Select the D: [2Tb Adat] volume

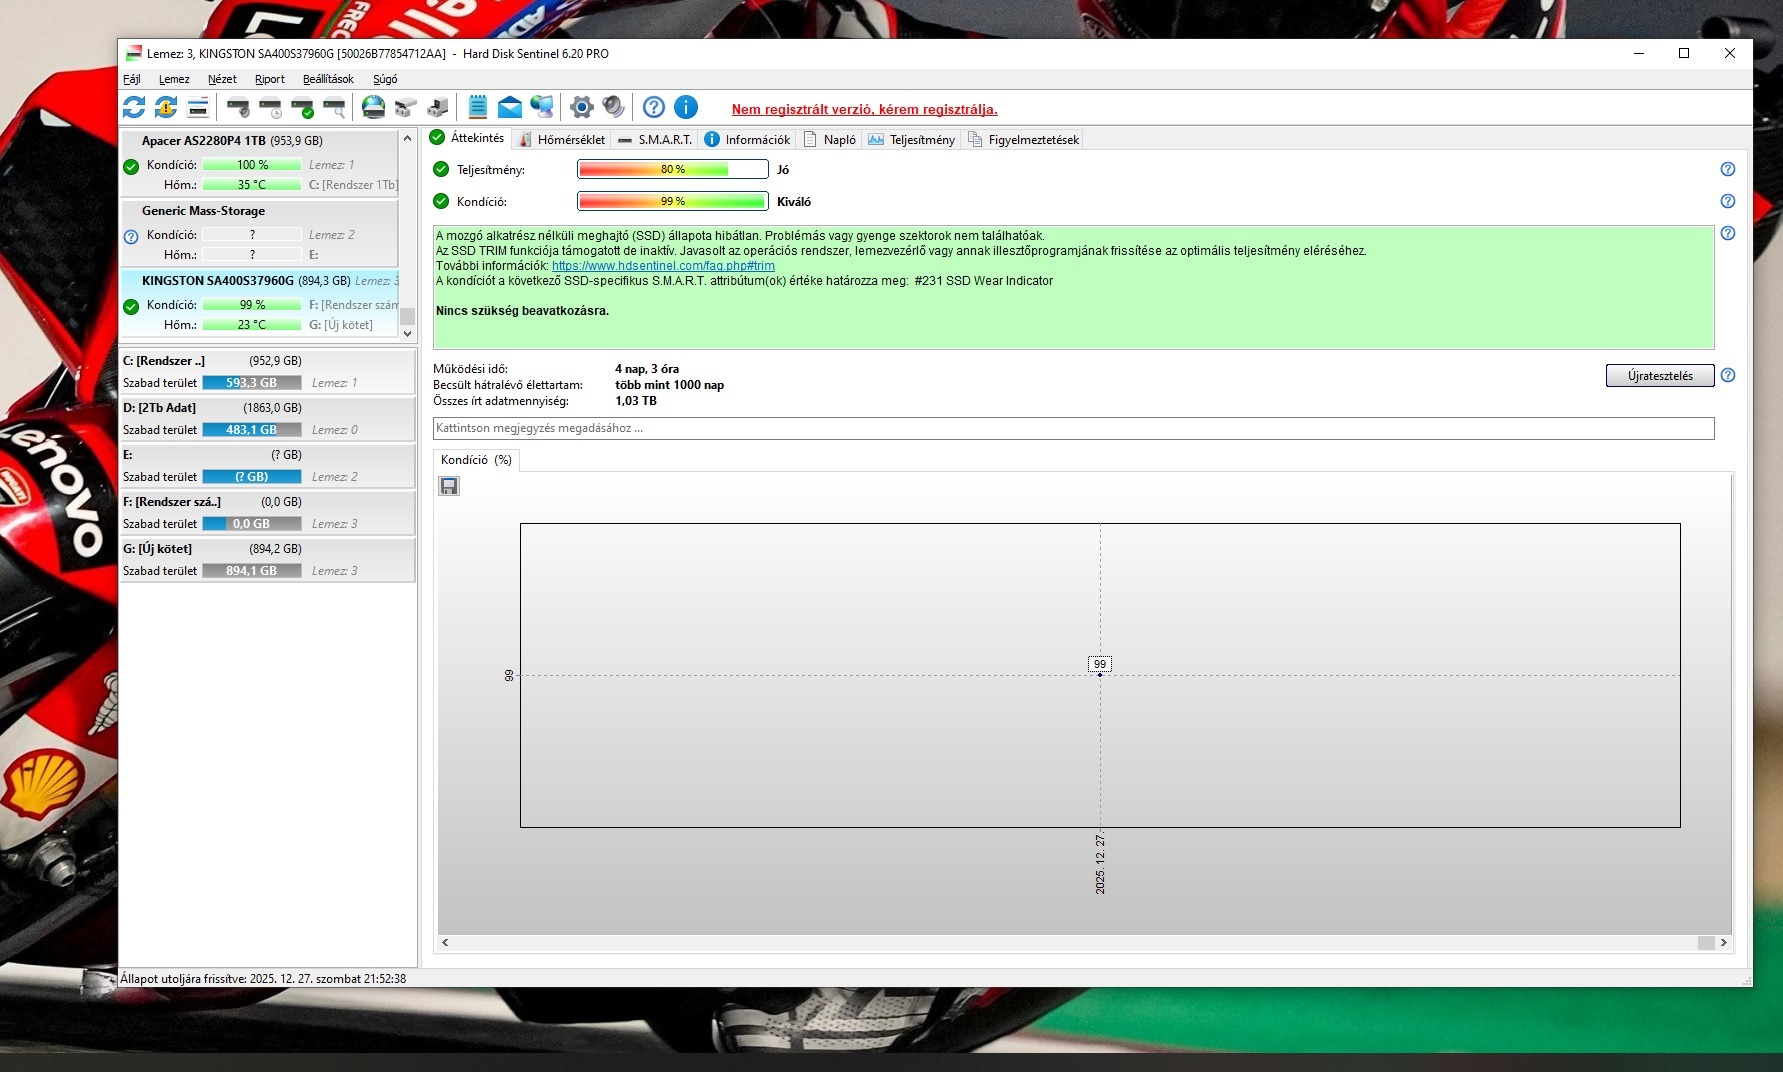point(267,418)
